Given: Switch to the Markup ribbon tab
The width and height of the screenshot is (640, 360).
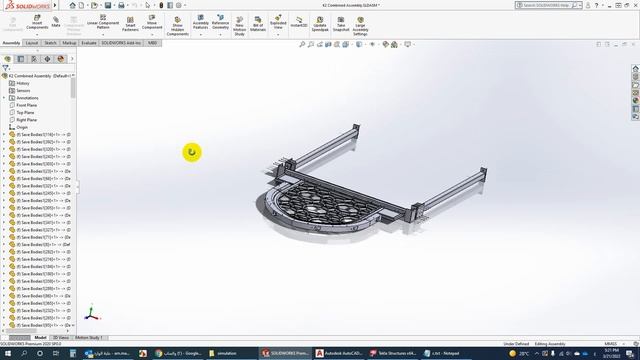Looking at the screenshot, I should [69, 43].
